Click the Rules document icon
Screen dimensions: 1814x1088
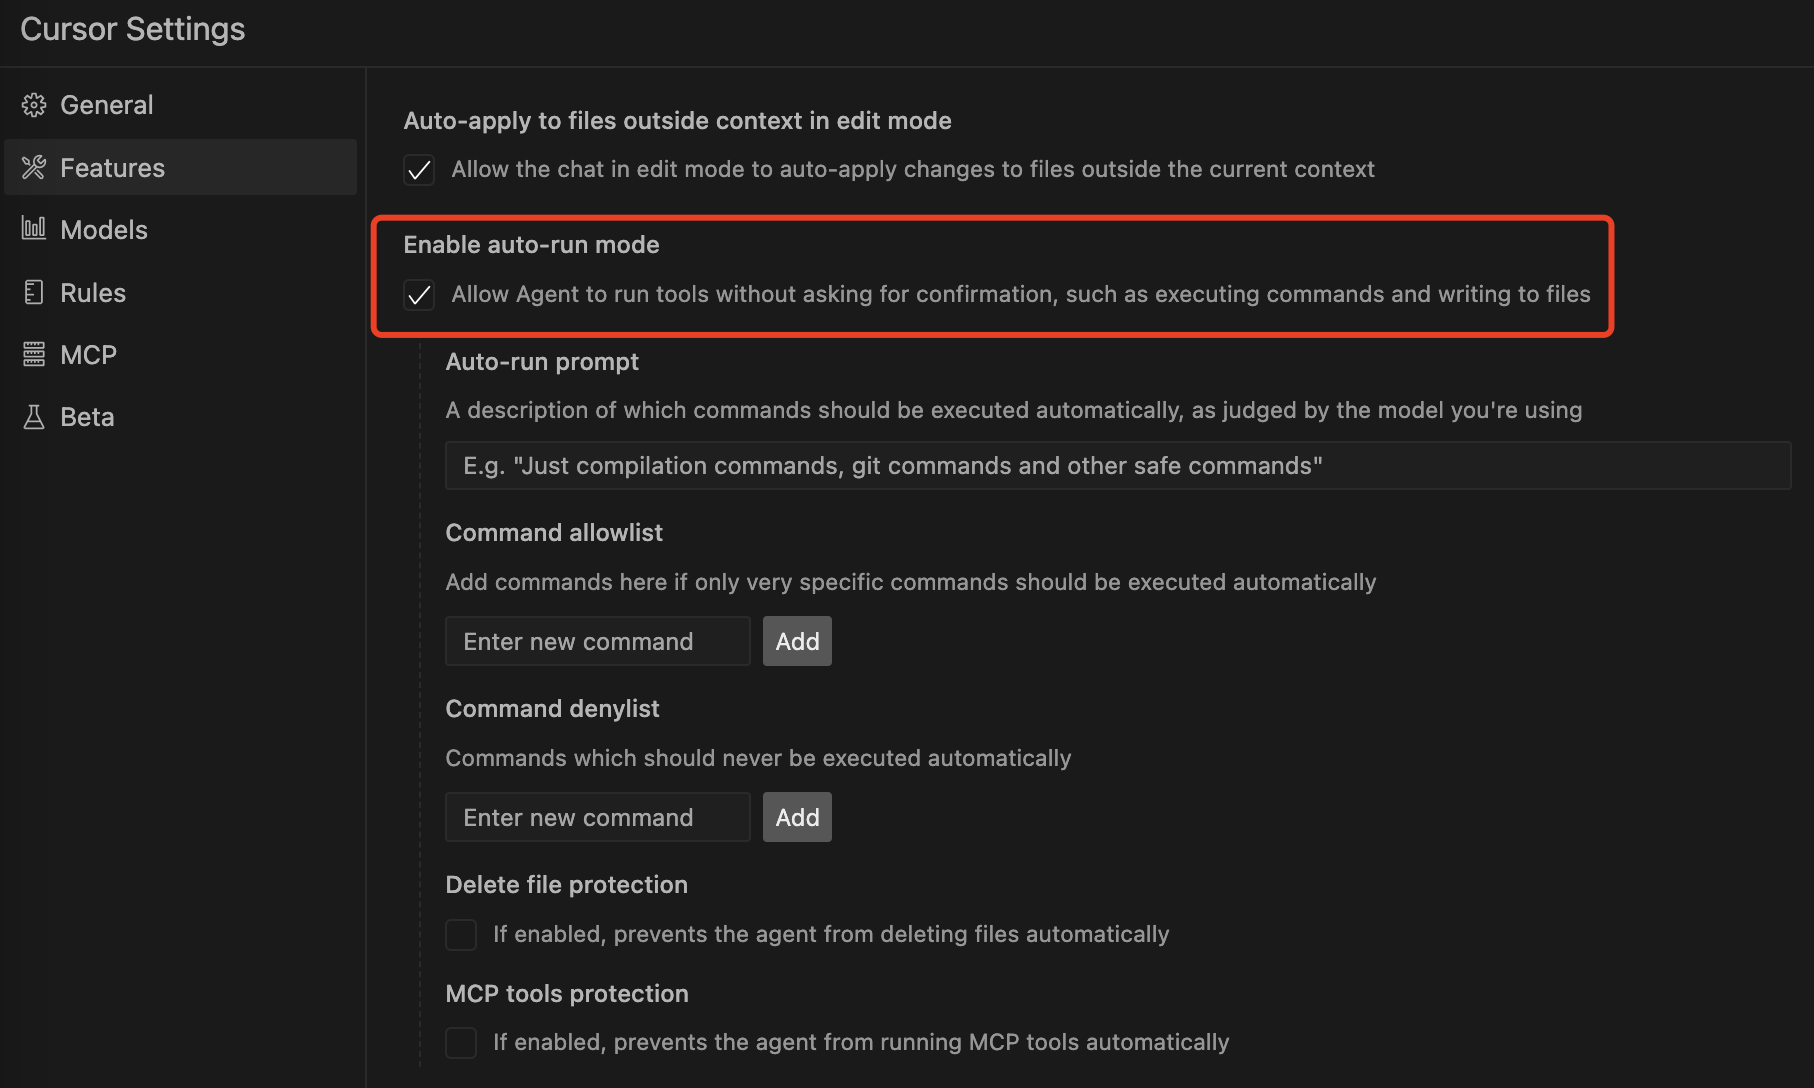click(x=34, y=292)
